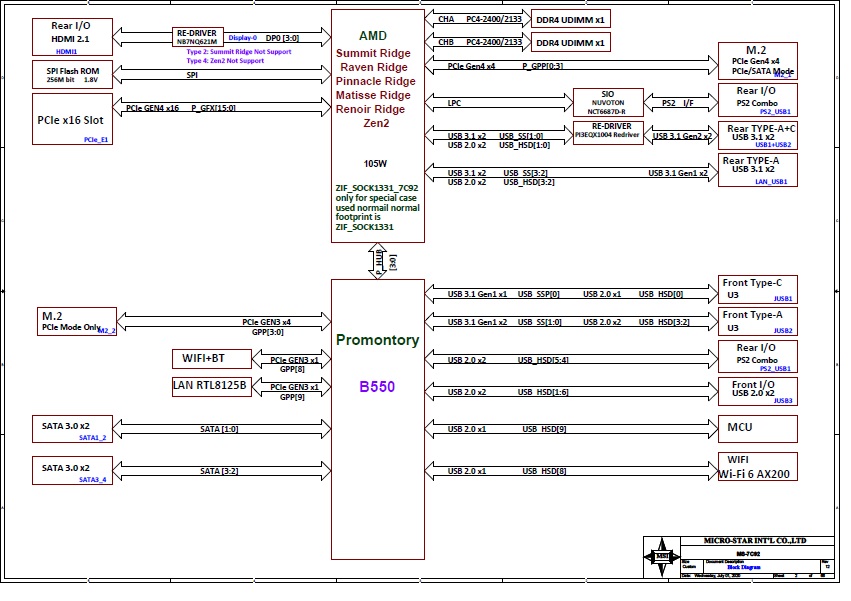Click the PCIe_E1 connector reference
The height and width of the screenshot is (601, 851).
pos(96,140)
